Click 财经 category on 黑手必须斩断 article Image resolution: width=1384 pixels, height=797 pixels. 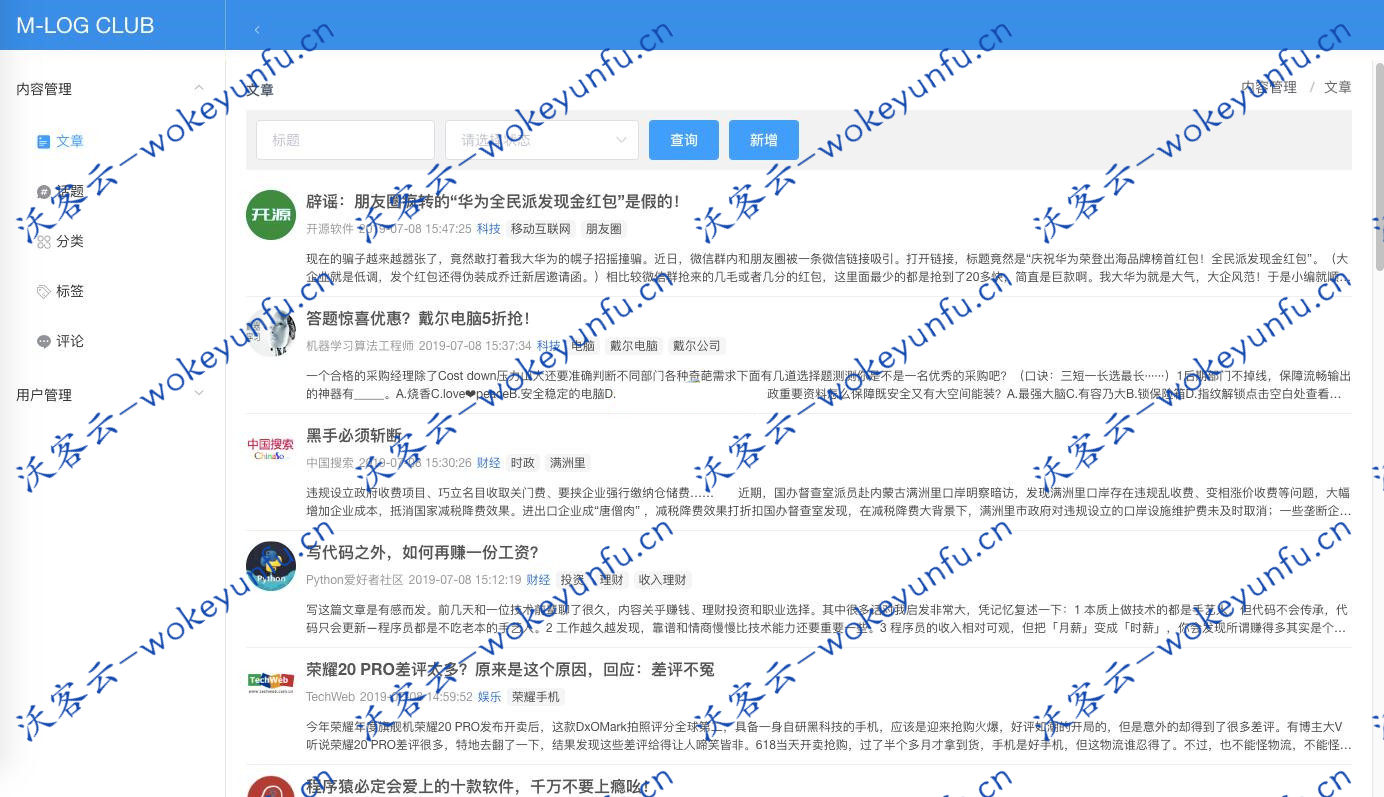(x=489, y=463)
